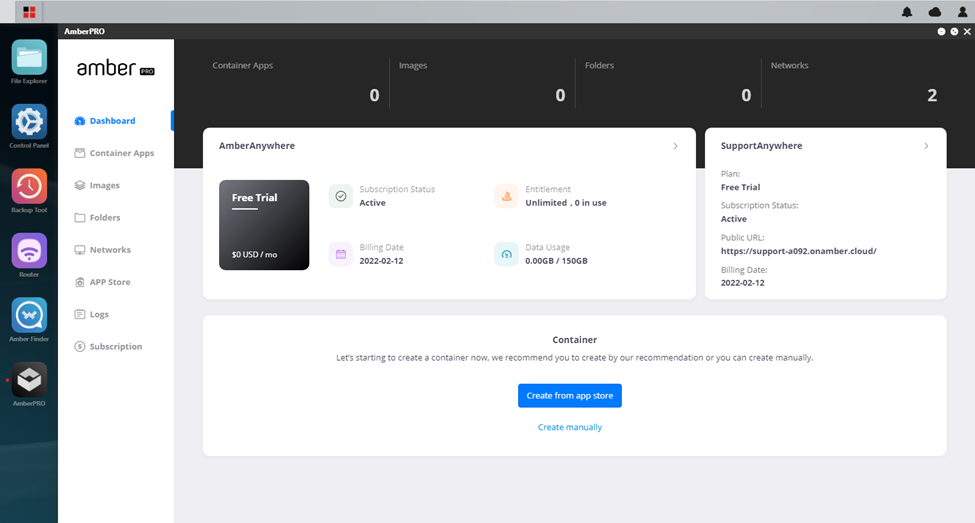The height and width of the screenshot is (523, 975).
Task: Close the AmberPRO window
Action: (967, 31)
